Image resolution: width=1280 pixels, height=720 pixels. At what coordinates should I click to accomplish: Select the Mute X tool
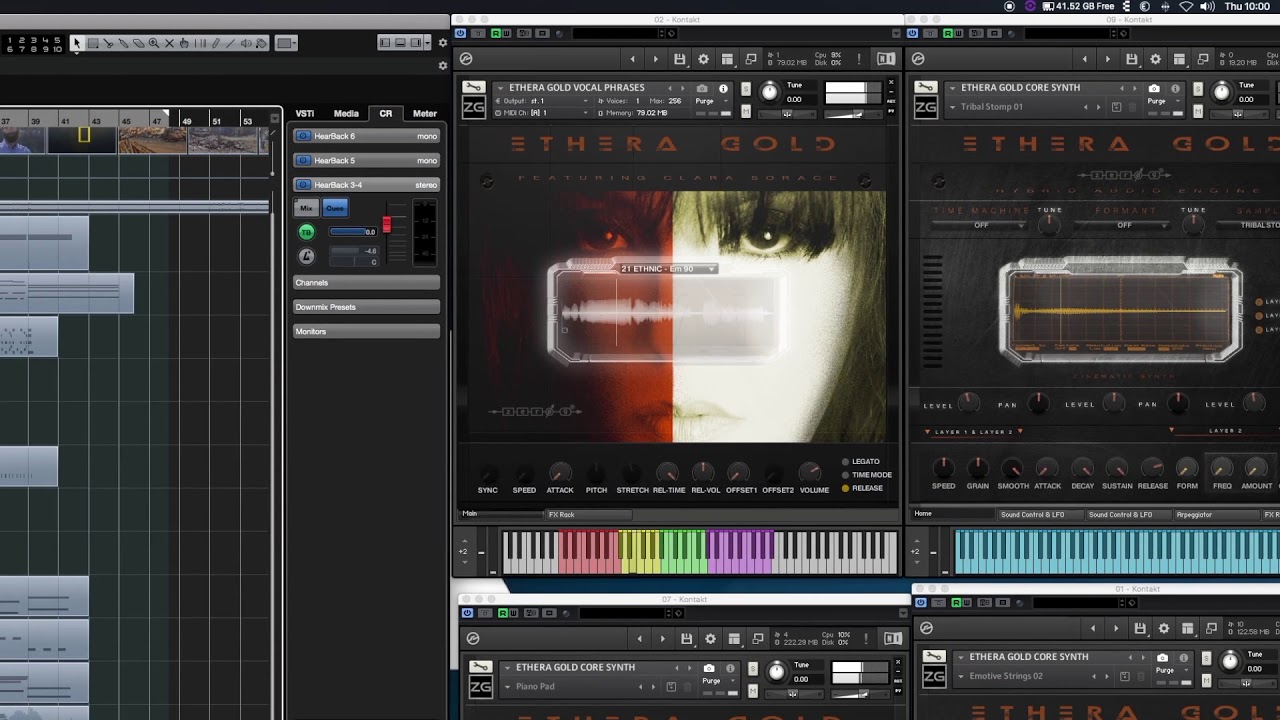tap(169, 43)
